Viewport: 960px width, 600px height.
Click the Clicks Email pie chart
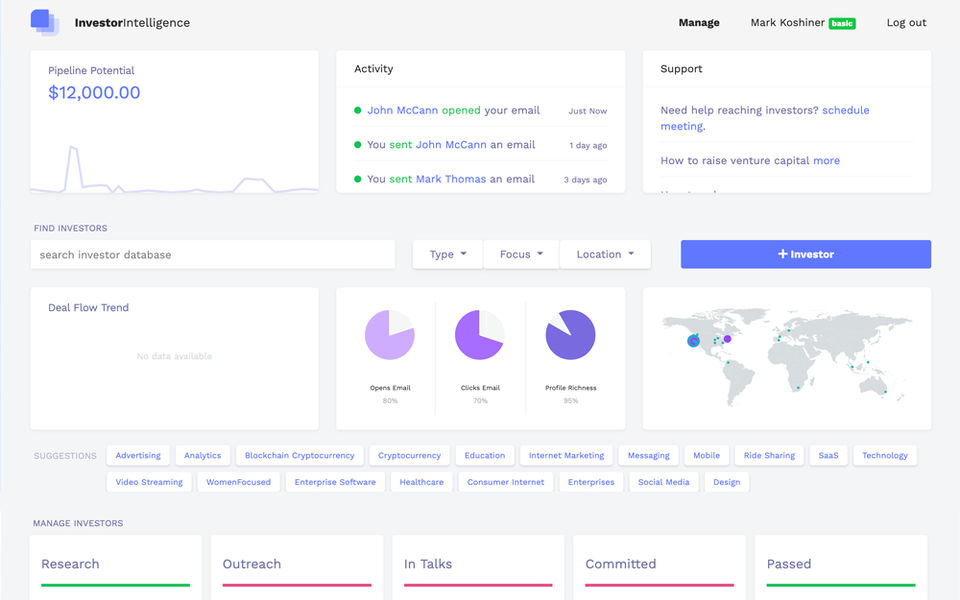[x=479, y=334]
